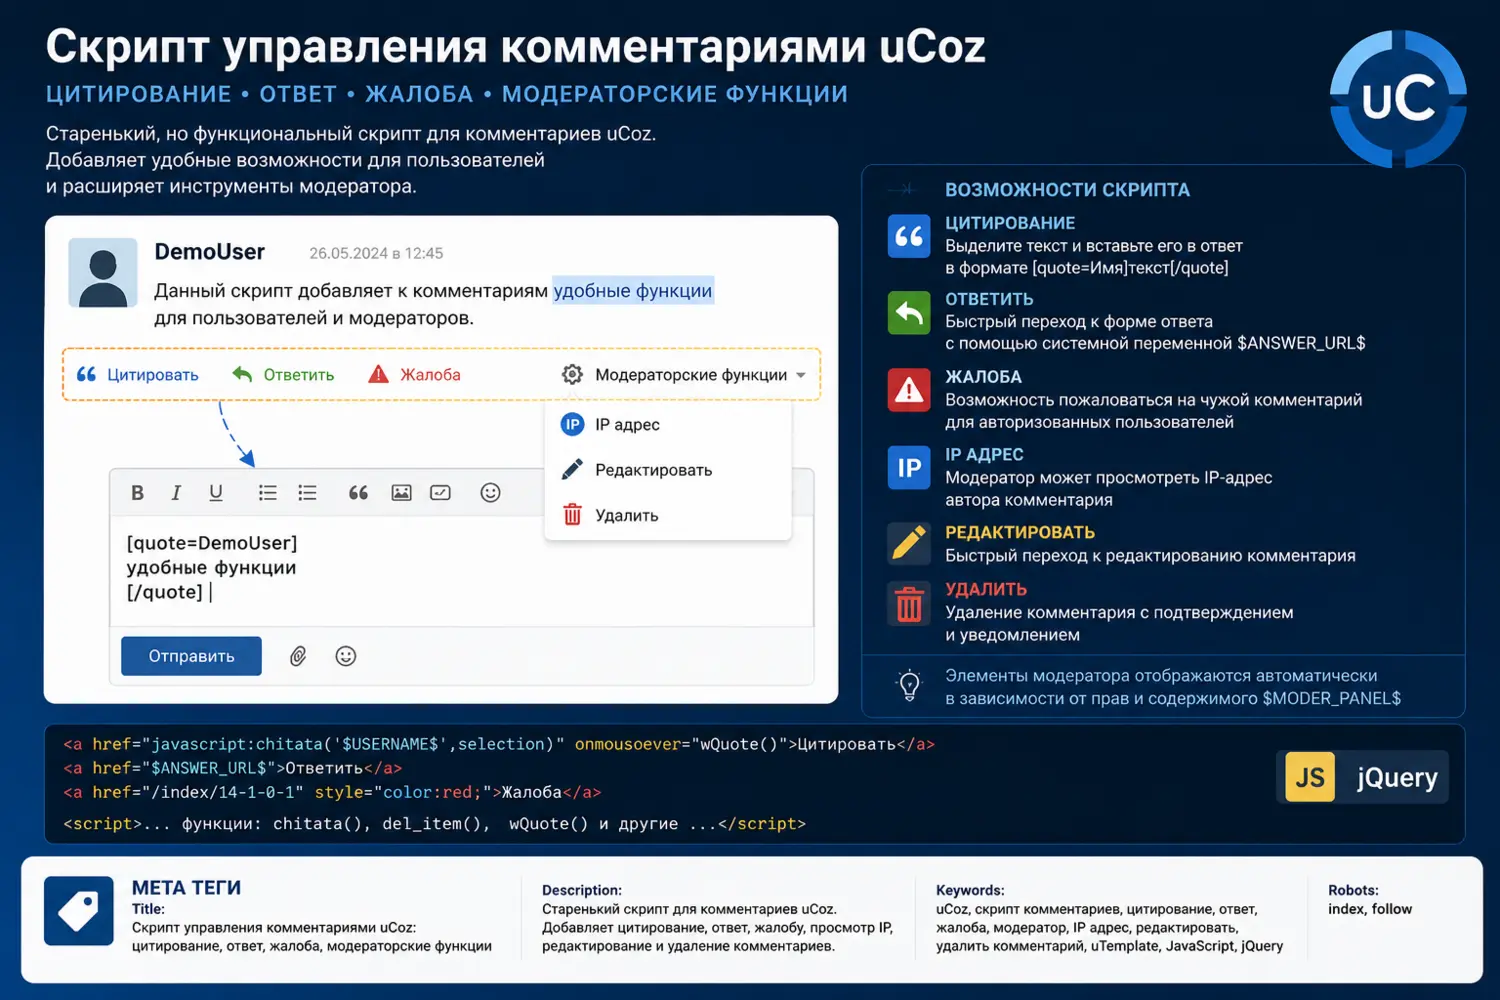The width and height of the screenshot is (1500, 1000).
Task: Open the DemoUser profile name
Action: (x=210, y=252)
